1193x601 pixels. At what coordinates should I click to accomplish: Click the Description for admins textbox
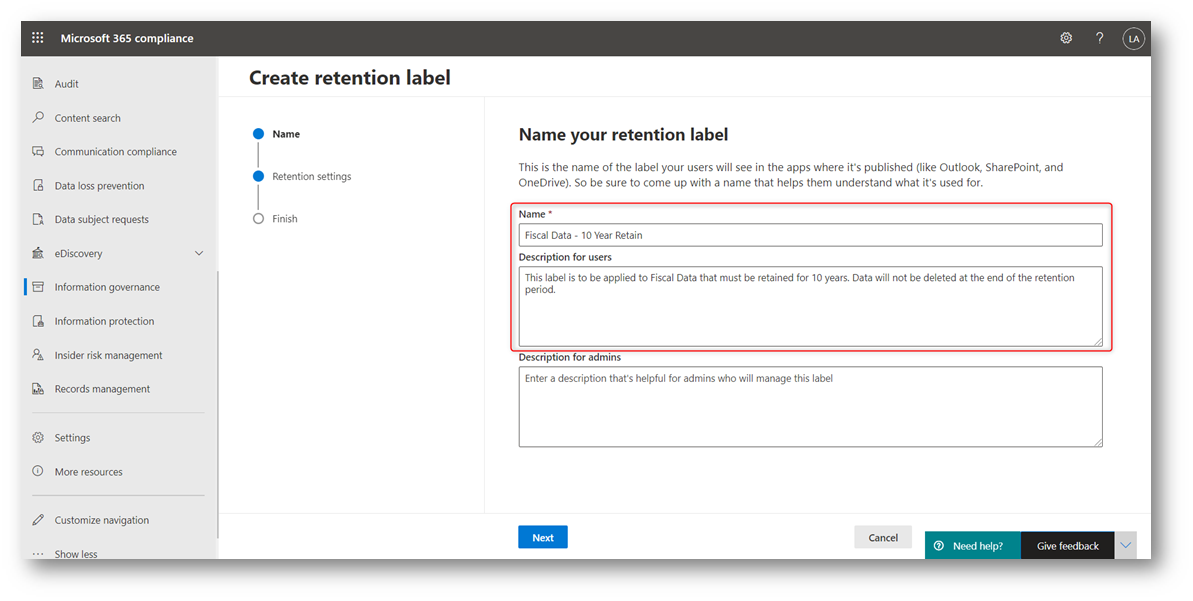pyautogui.click(x=810, y=407)
